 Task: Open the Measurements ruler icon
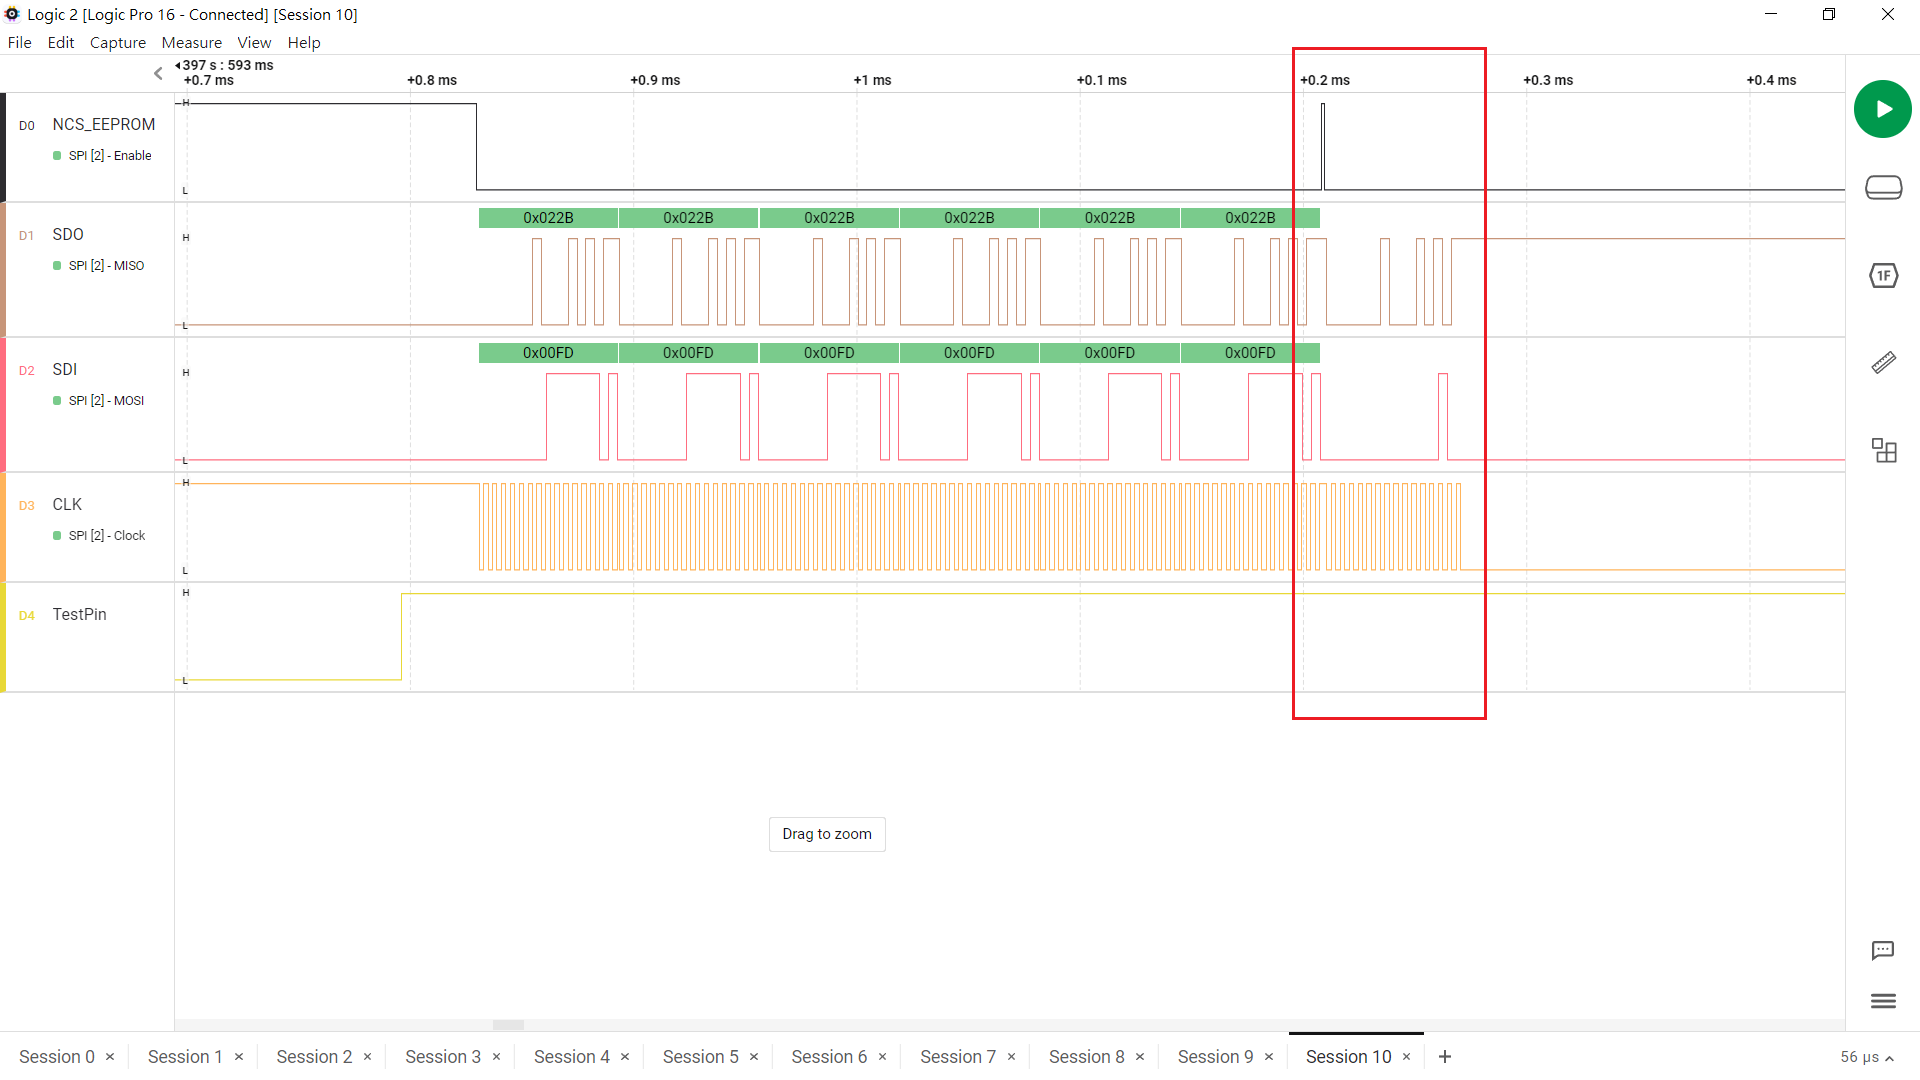(x=1883, y=363)
